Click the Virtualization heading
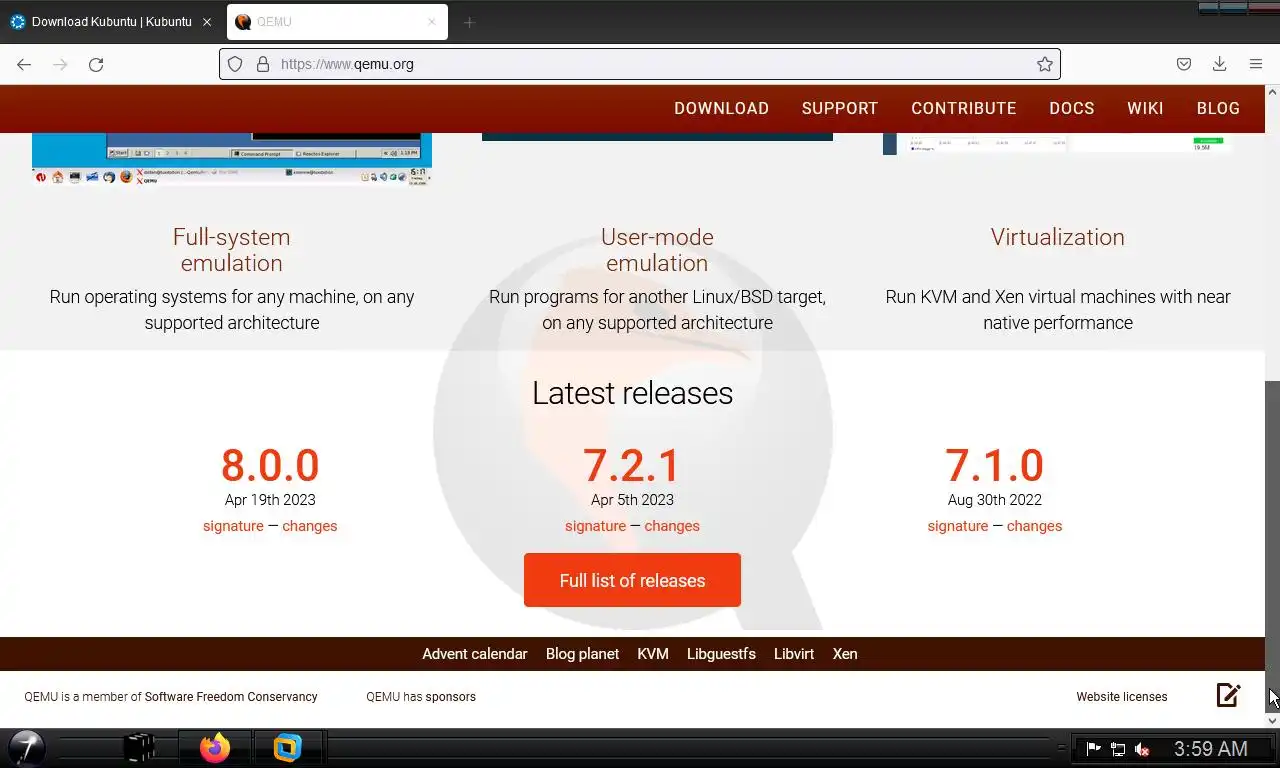 (1058, 237)
